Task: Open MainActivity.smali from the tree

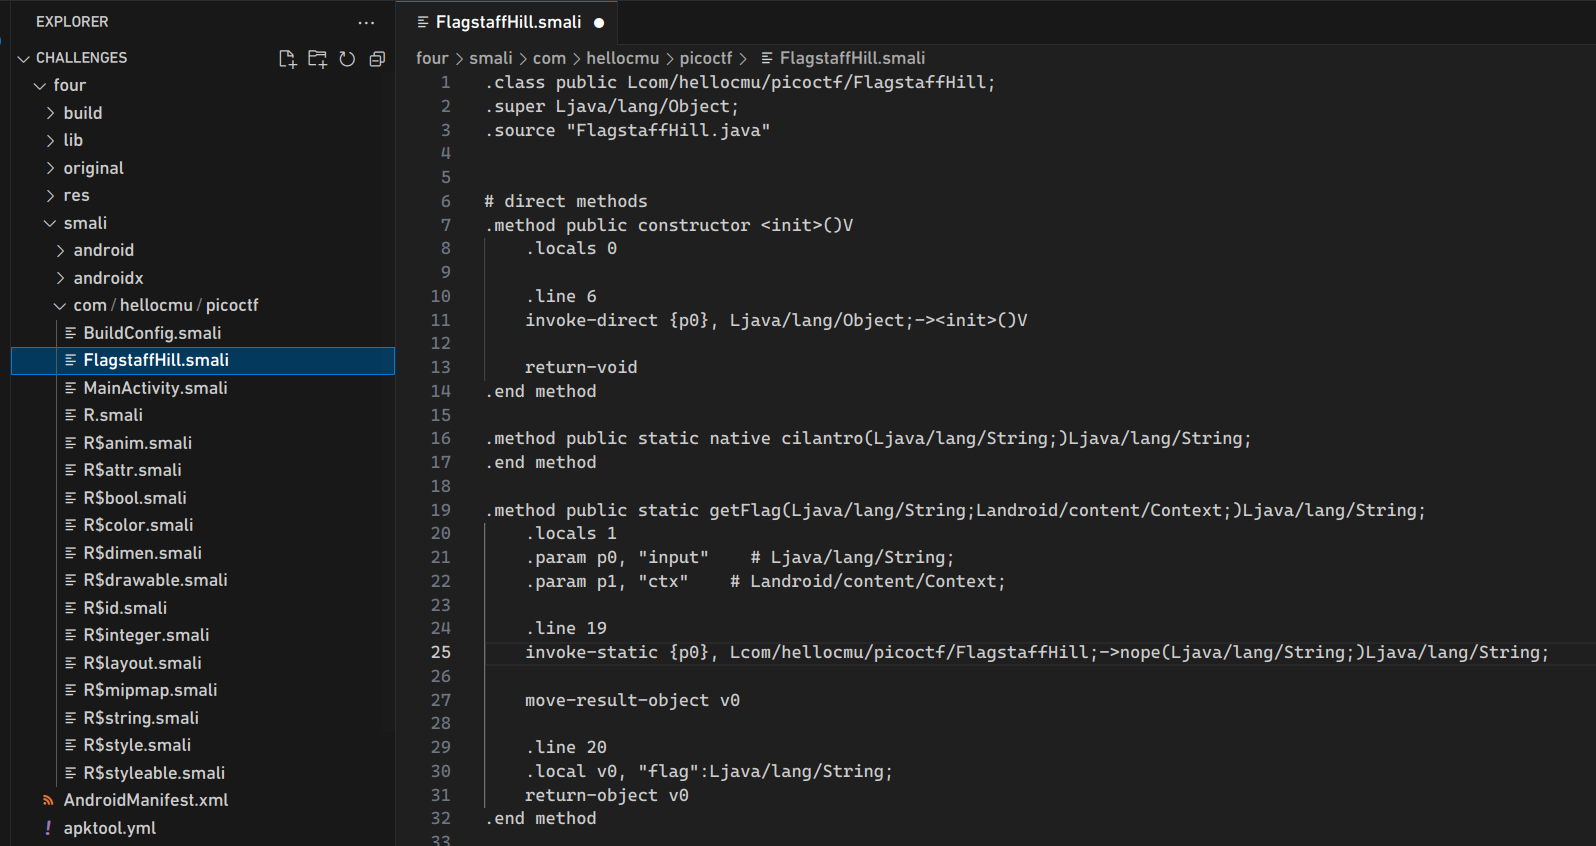Action: 203,388
